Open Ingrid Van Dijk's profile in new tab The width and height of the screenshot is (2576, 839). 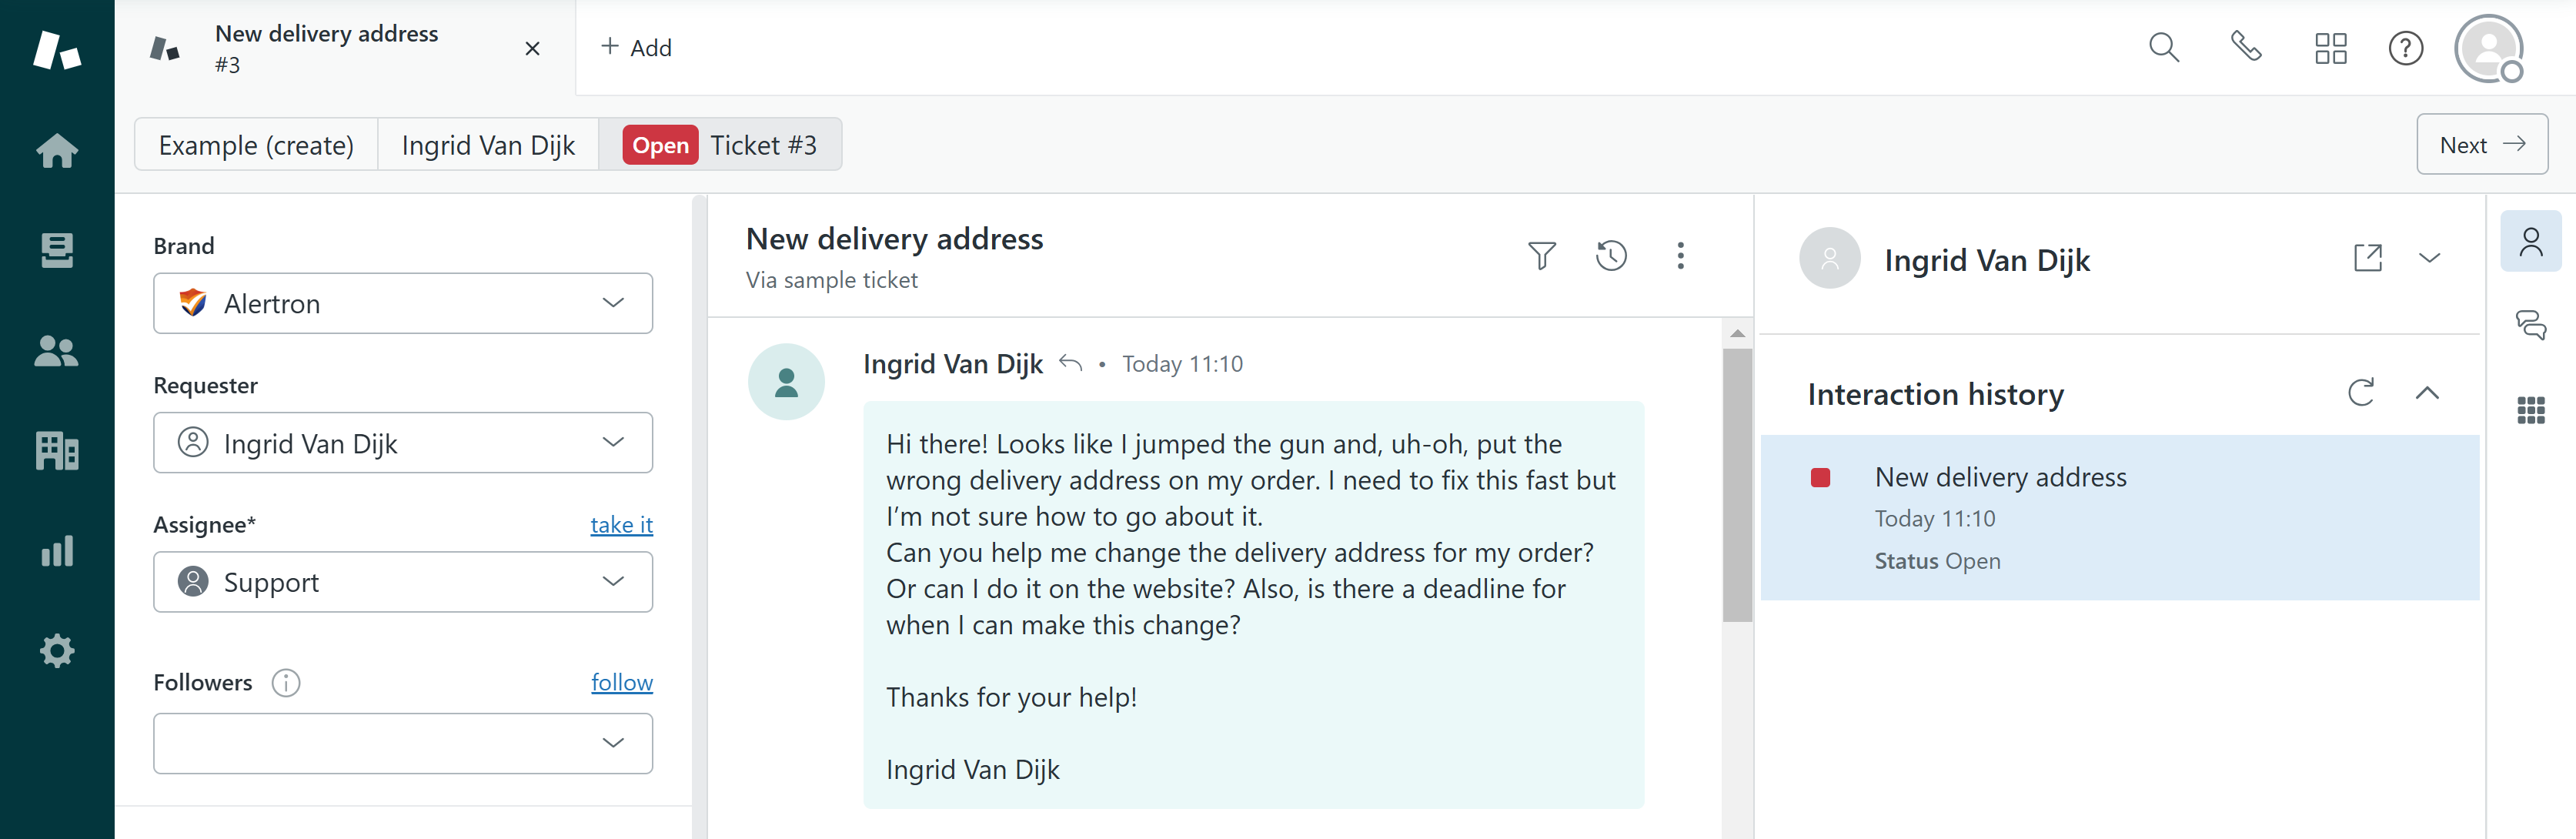(x=2367, y=257)
